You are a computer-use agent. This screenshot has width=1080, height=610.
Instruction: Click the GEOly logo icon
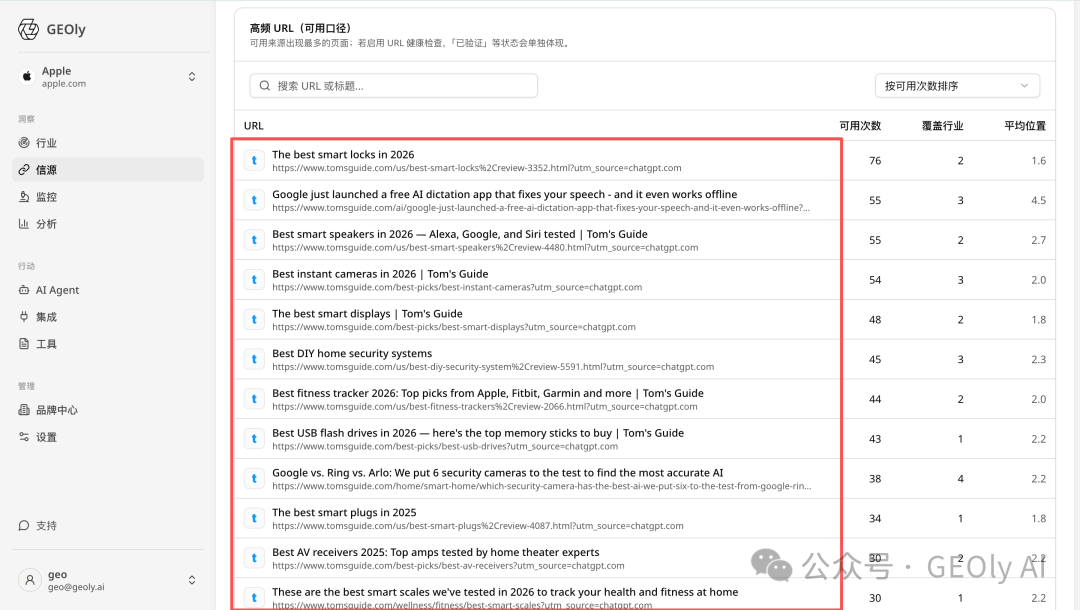pos(28,30)
